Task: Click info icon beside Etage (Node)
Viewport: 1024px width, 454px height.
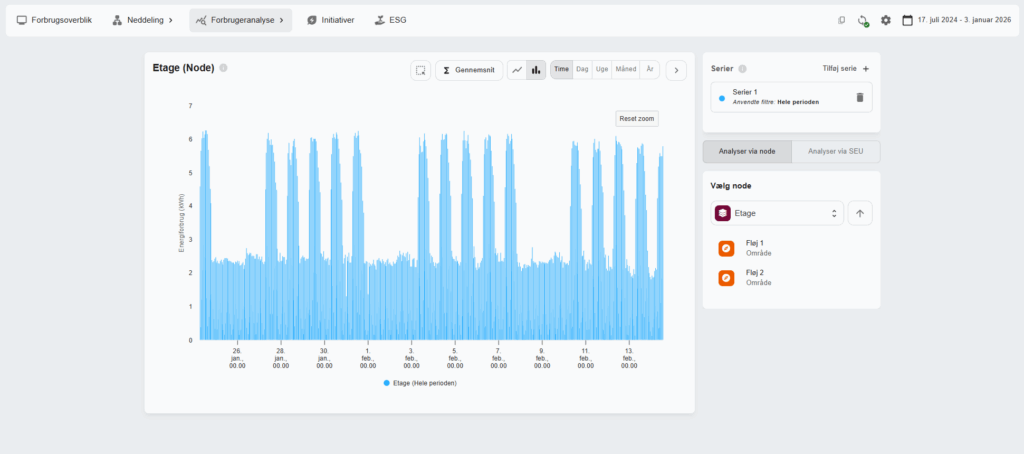Action: [x=223, y=68]
